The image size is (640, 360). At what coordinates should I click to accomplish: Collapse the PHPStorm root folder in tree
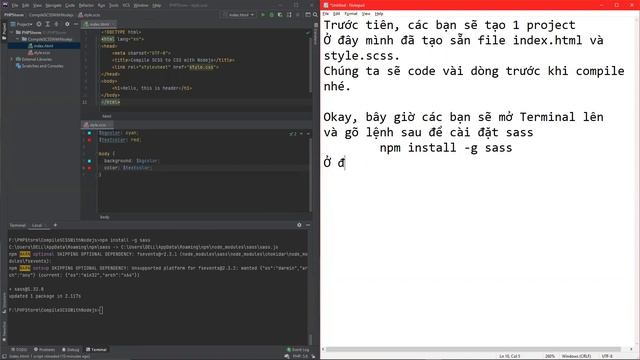[12, 32]
